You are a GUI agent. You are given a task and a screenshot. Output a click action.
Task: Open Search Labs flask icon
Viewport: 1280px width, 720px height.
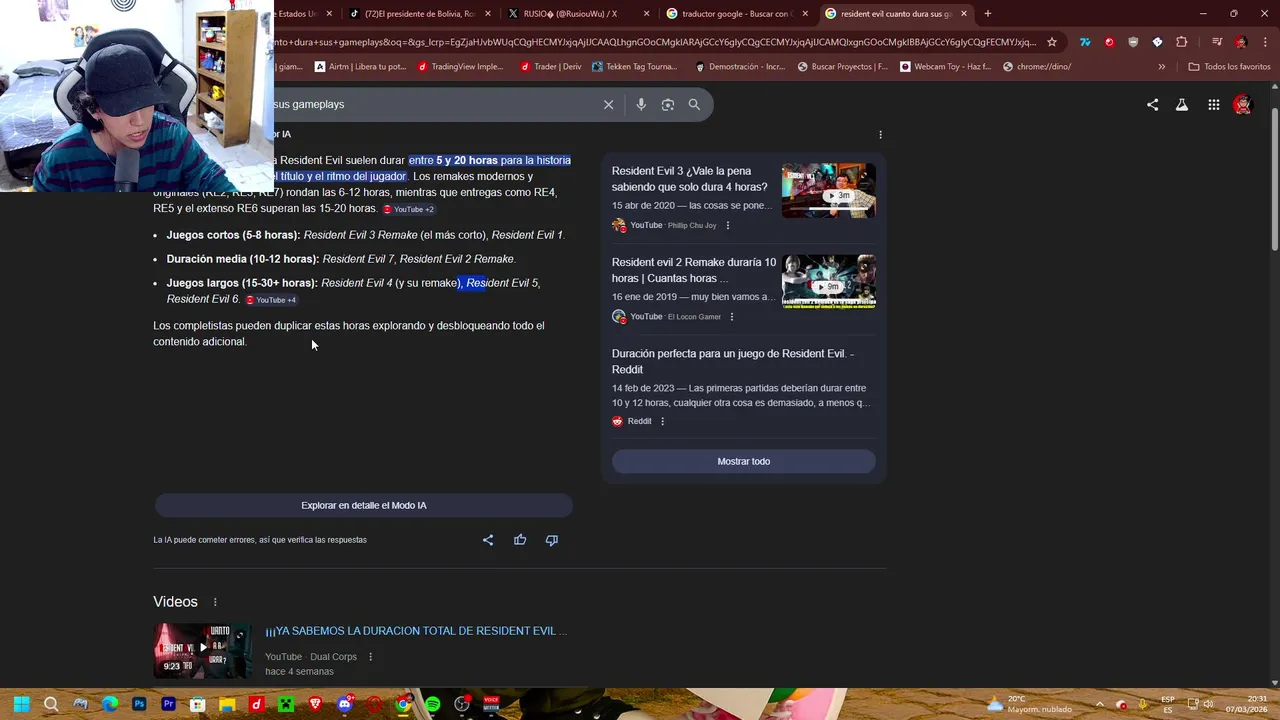tap(1182, 104)
